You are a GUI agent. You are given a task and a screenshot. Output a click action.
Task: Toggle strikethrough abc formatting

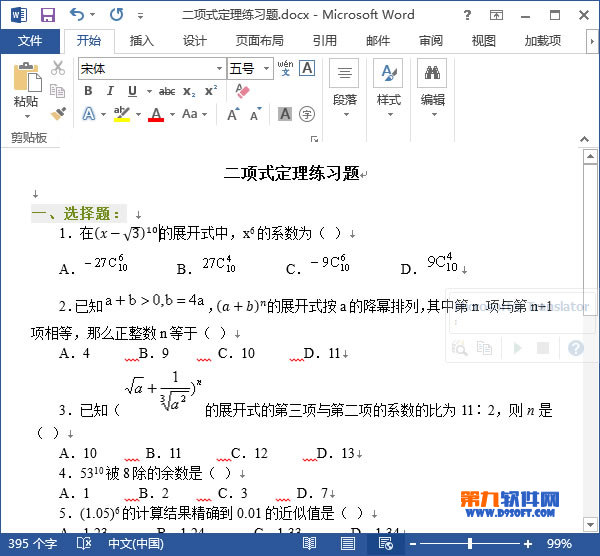(x=167, y=91)
